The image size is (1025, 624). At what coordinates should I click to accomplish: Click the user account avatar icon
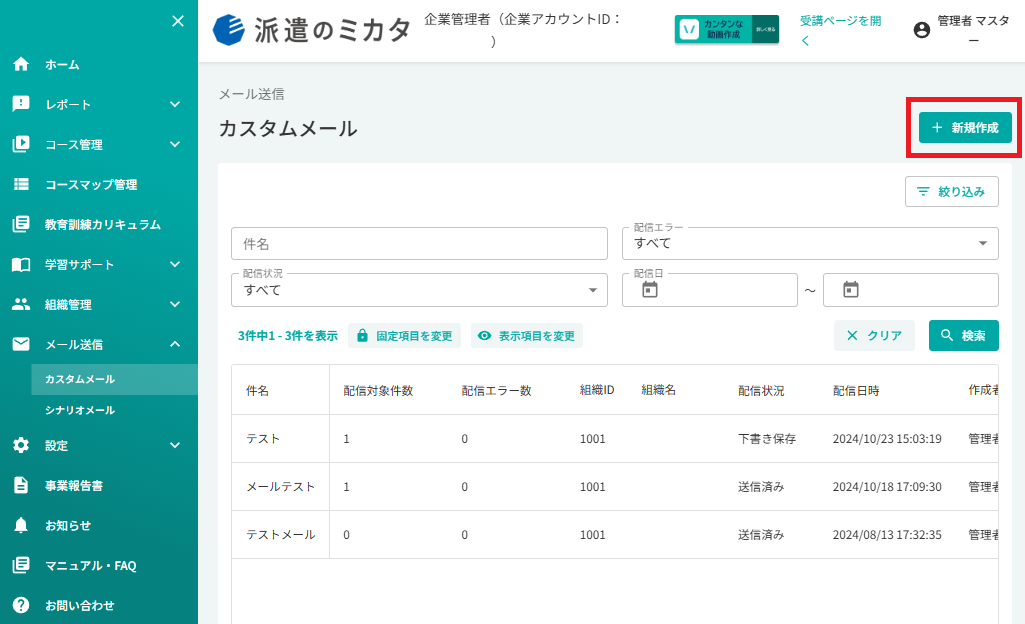pos(922,30)
